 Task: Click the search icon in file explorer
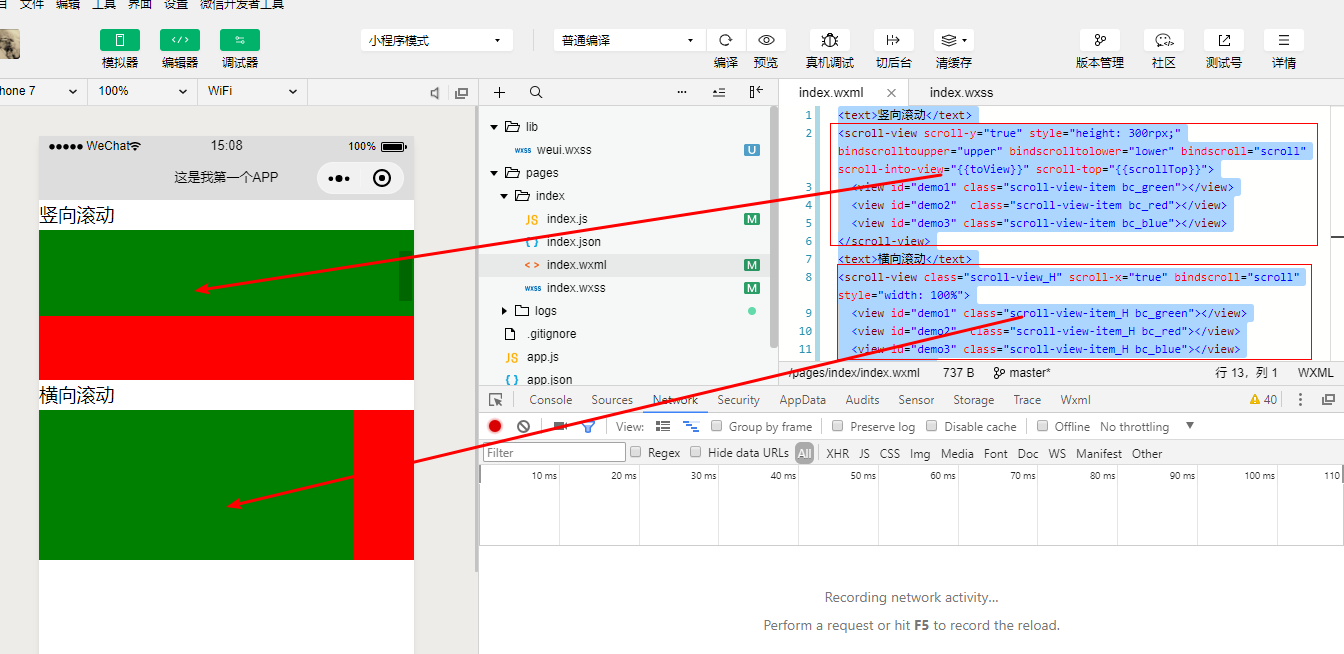[536, 92]
